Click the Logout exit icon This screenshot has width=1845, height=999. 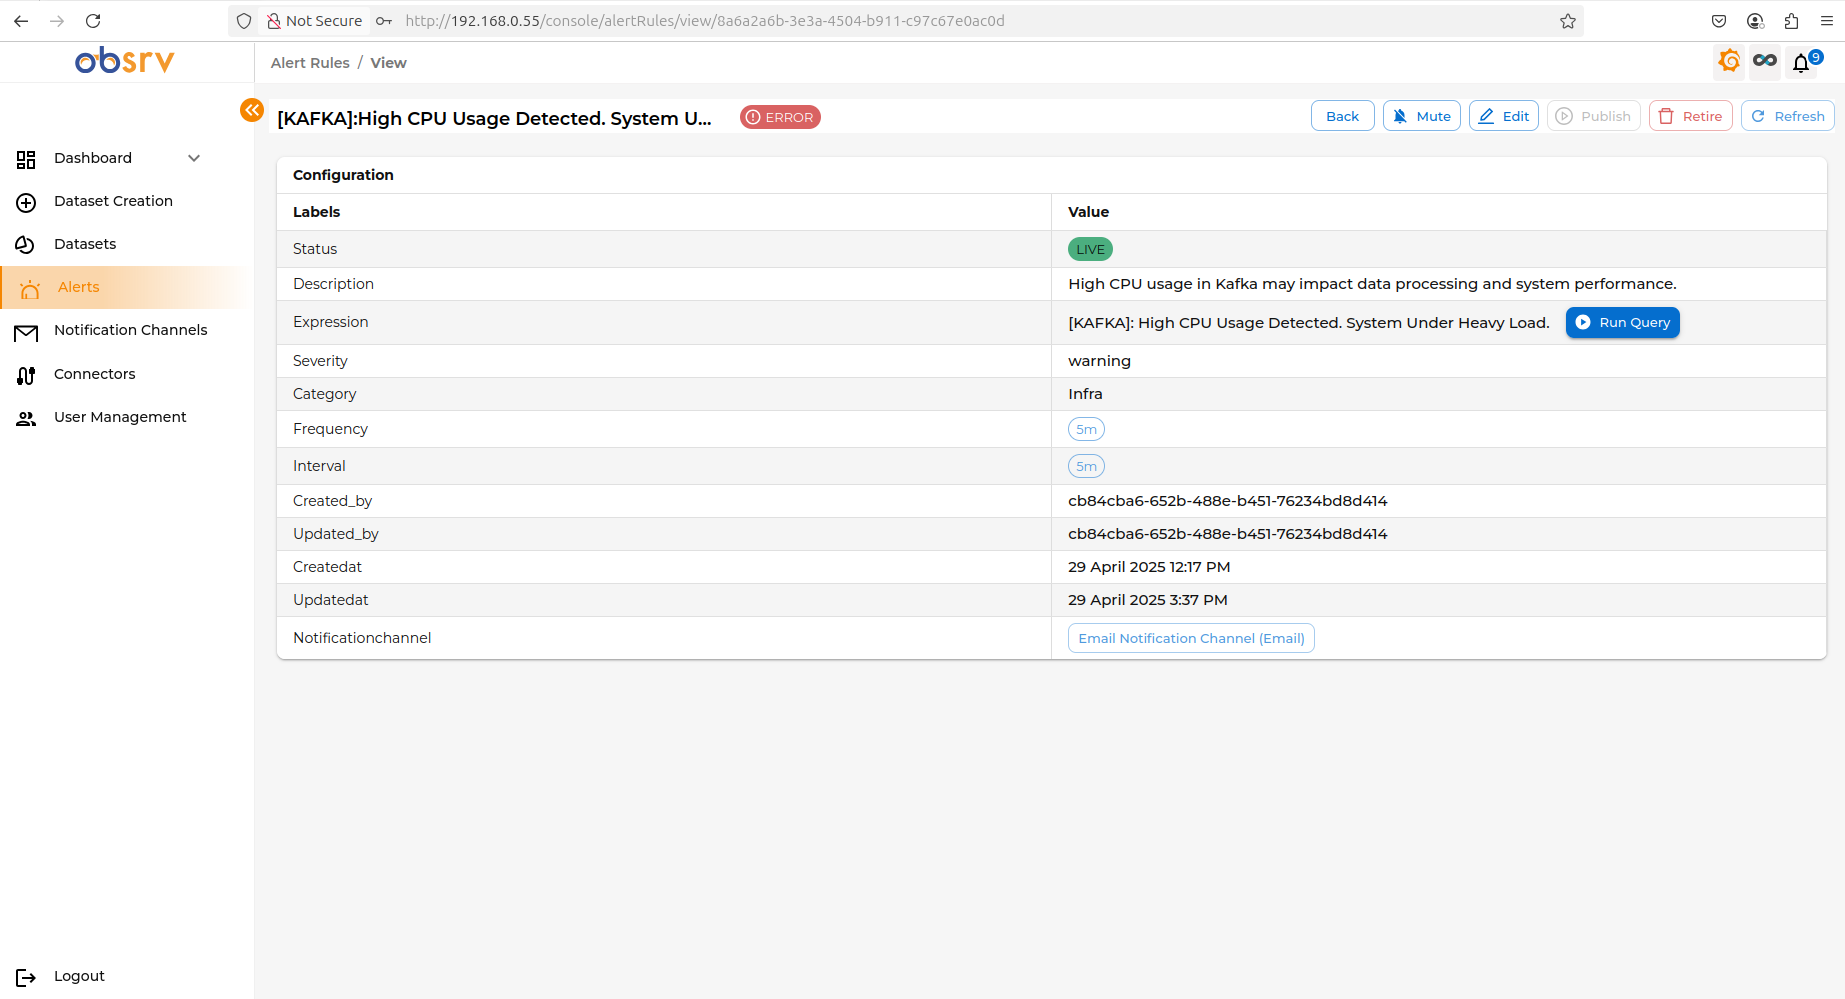tap(26, 977)
